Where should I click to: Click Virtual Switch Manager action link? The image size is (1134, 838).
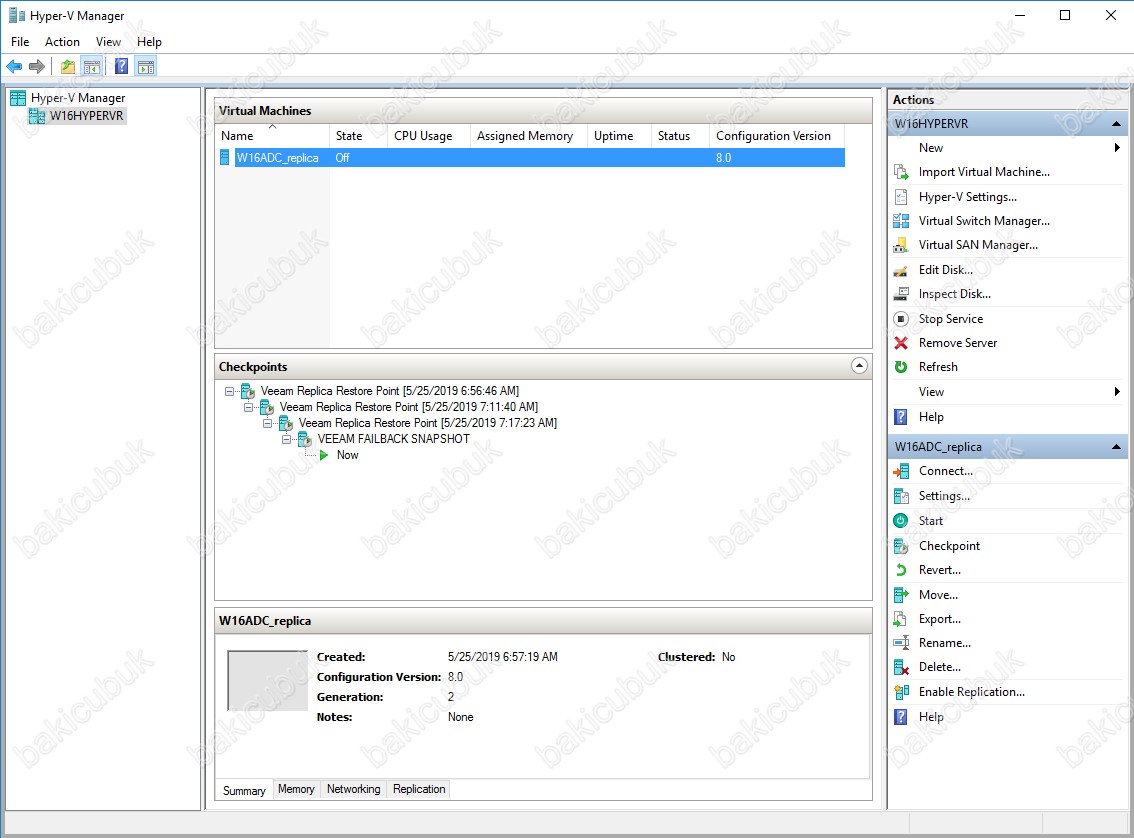(x=984, y=221)
